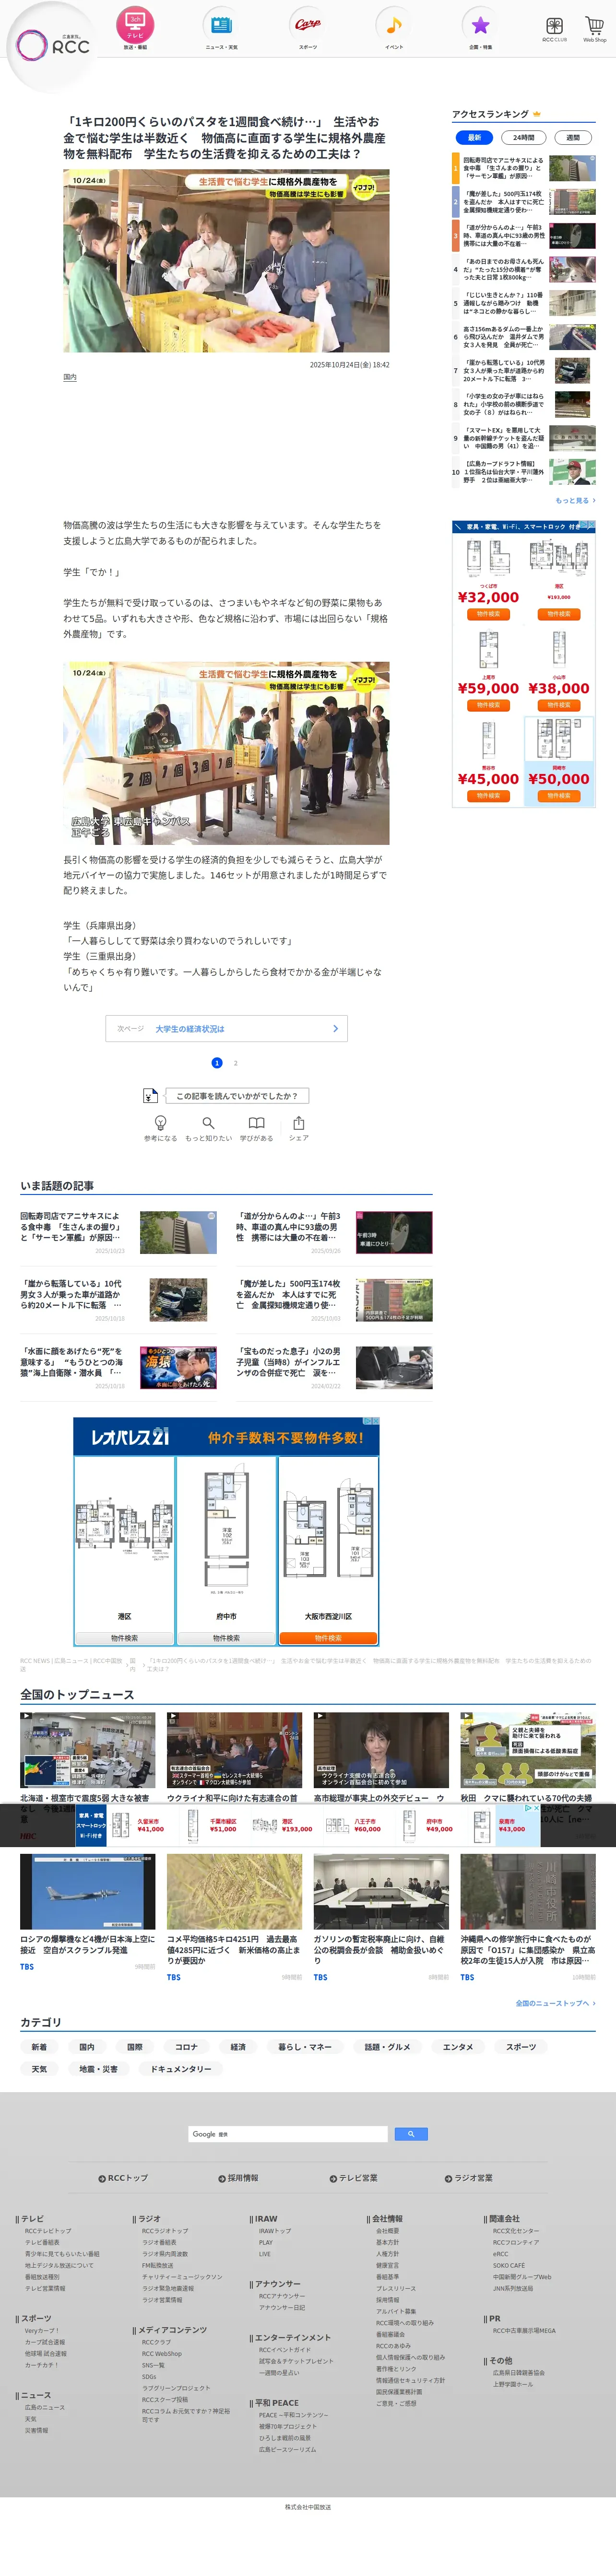Click the シェア share icon
This screenshot has height=2576, width=616.
click(x=299, y=1123)
